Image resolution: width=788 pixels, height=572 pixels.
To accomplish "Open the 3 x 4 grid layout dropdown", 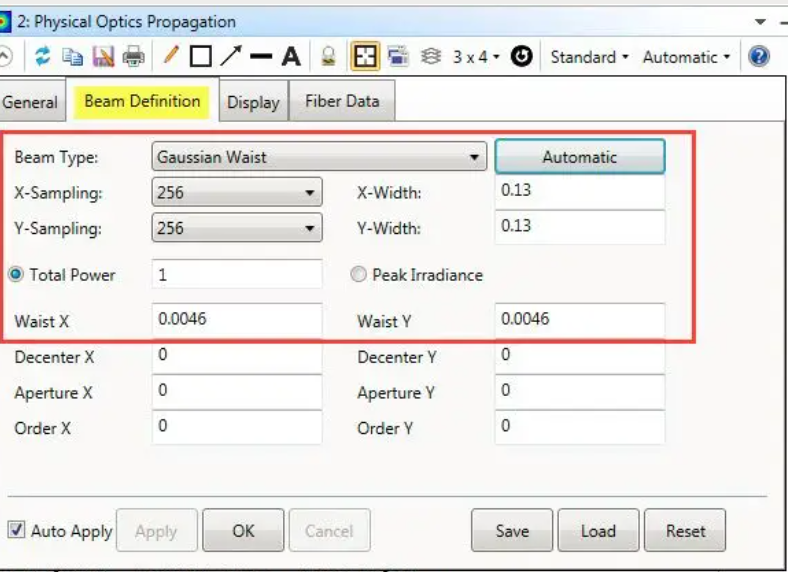I will 475,57.
